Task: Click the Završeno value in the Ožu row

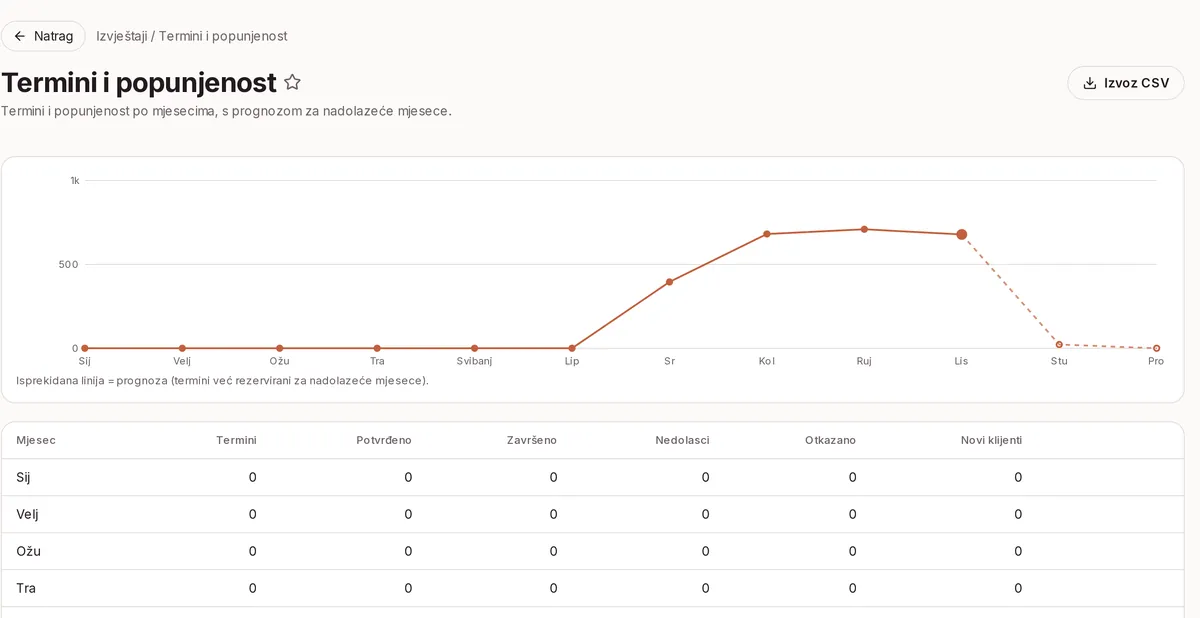Action: 553,551
